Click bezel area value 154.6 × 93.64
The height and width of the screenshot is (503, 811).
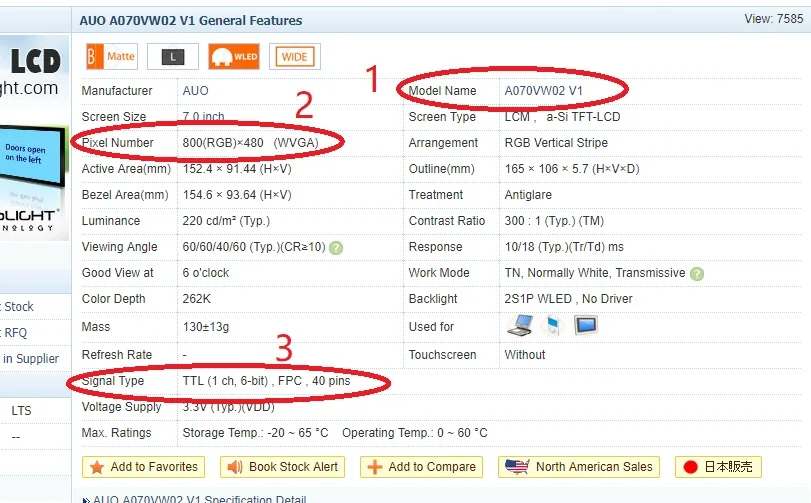pos(237,195)
